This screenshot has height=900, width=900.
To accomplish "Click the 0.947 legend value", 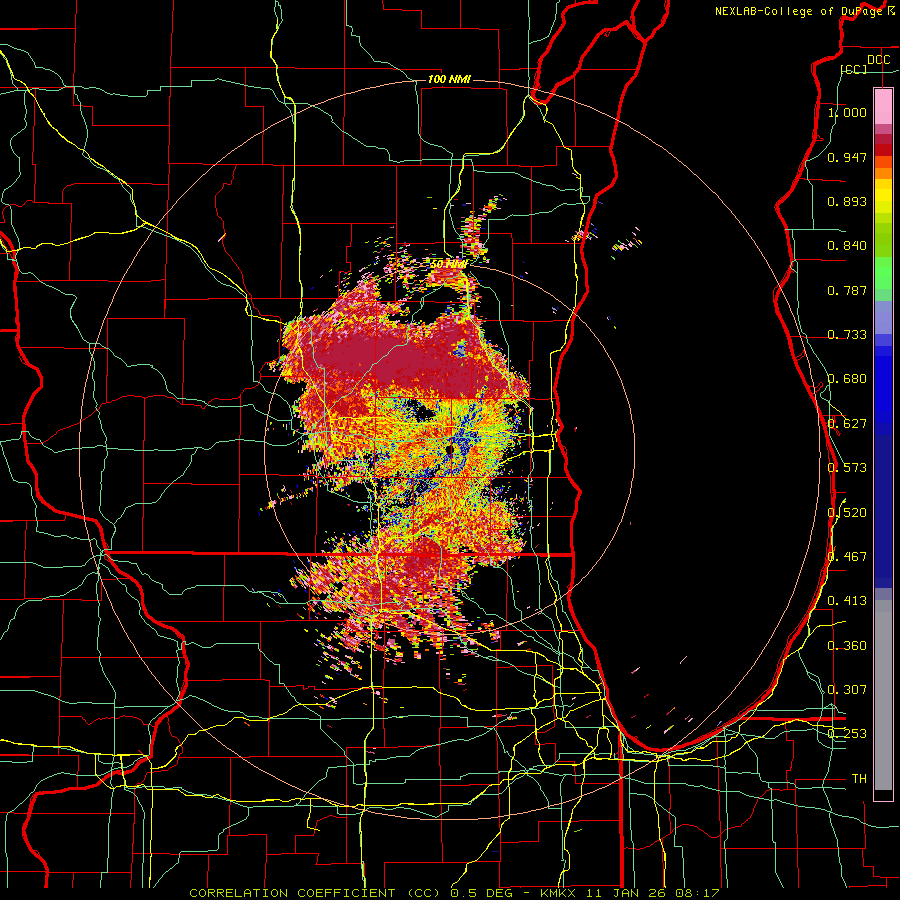I will [x=847, y=157].
